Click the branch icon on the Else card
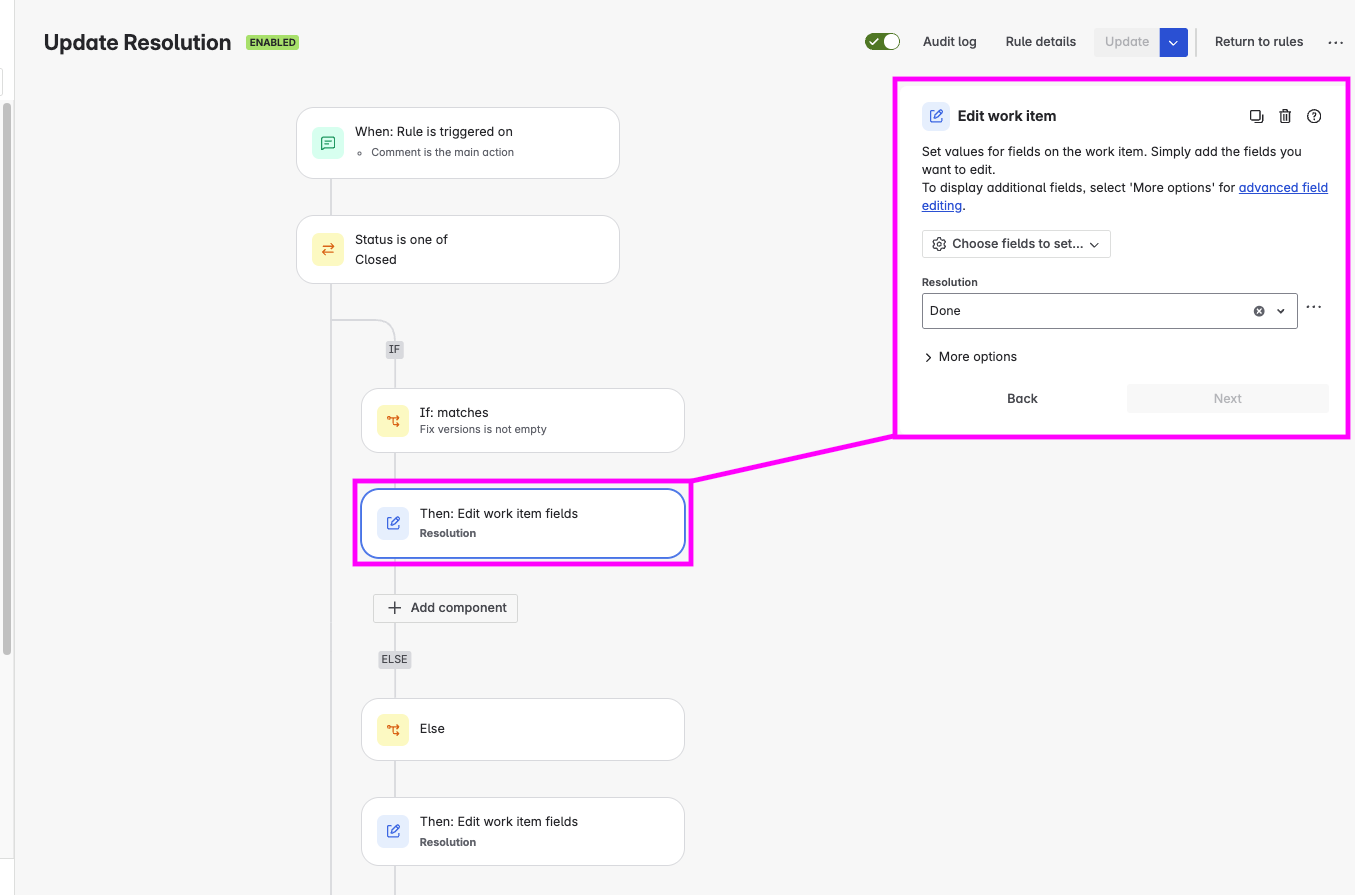The width and height of the screenshot is (1355, 895). (393, 730)
